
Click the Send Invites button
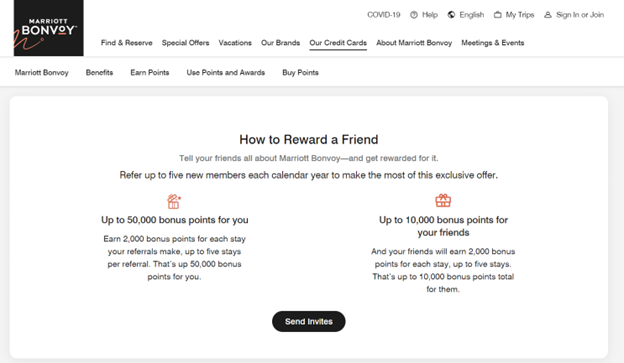click(x=309, y=321)
